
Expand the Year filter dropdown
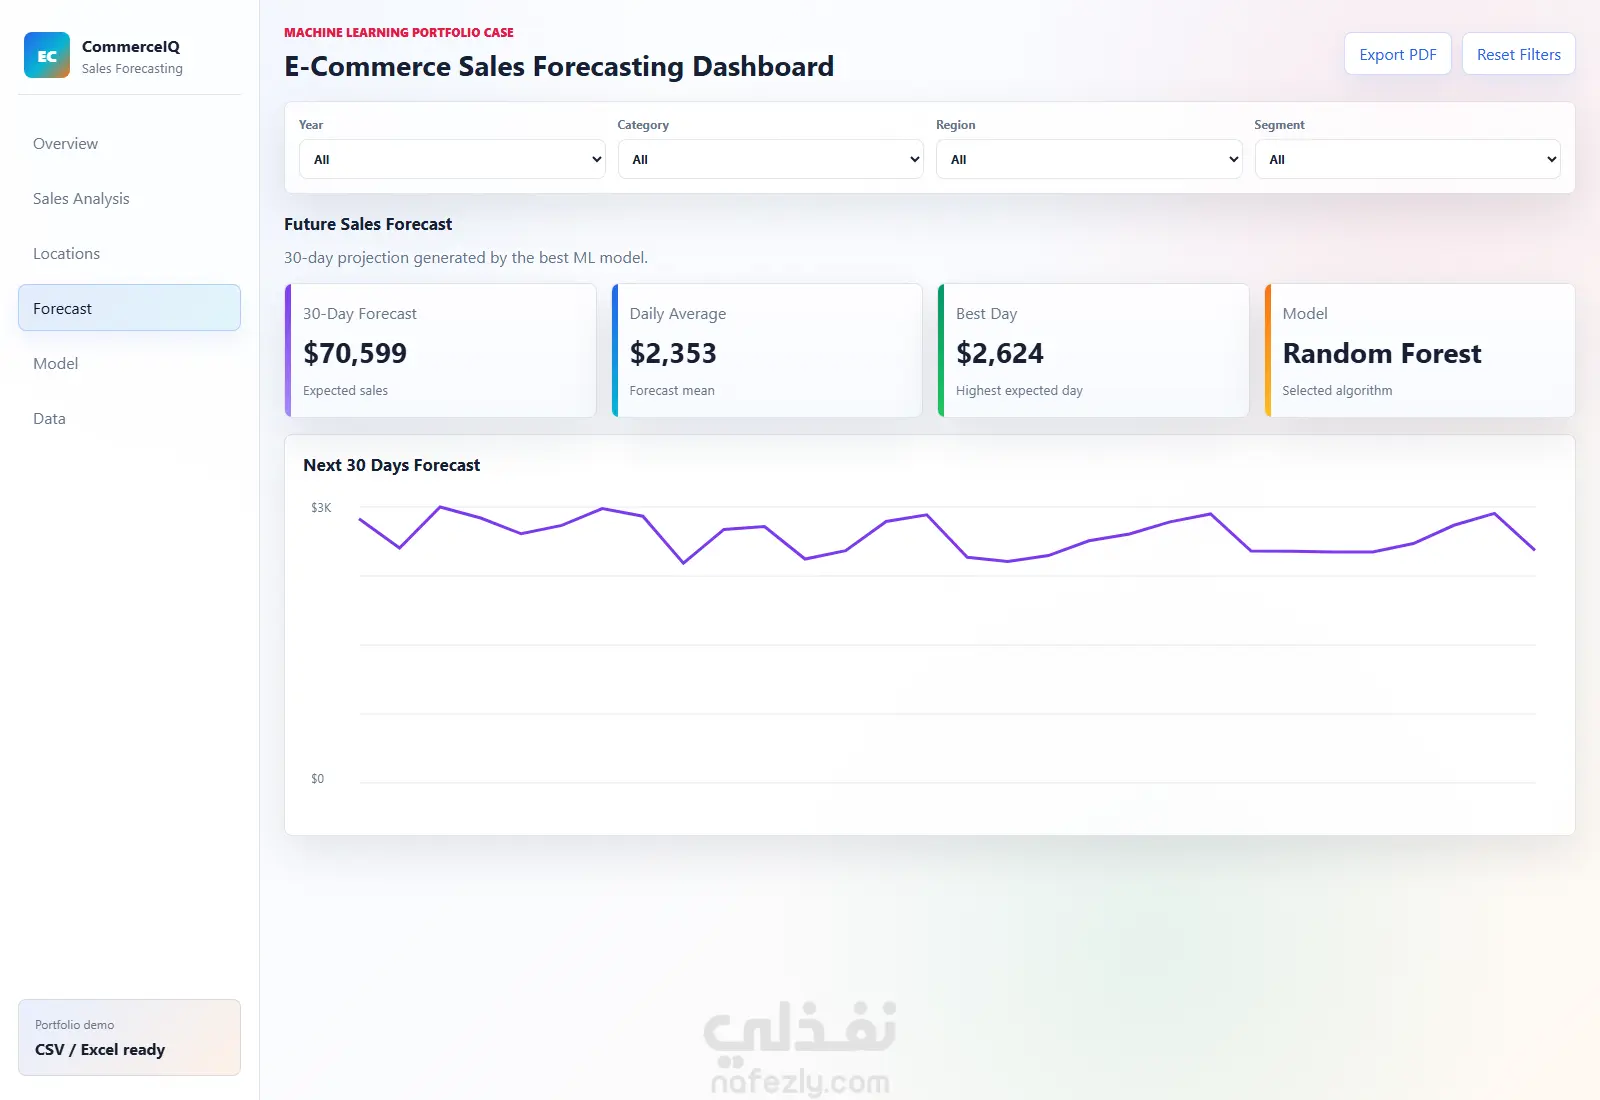[452, 159]
